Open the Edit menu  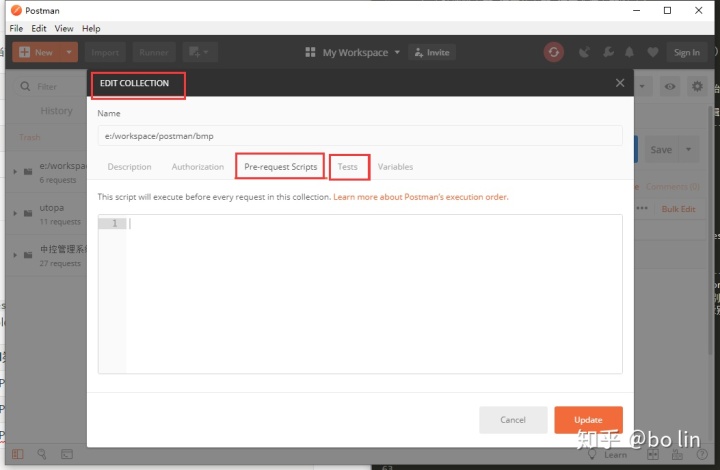[x=39, y=28]
